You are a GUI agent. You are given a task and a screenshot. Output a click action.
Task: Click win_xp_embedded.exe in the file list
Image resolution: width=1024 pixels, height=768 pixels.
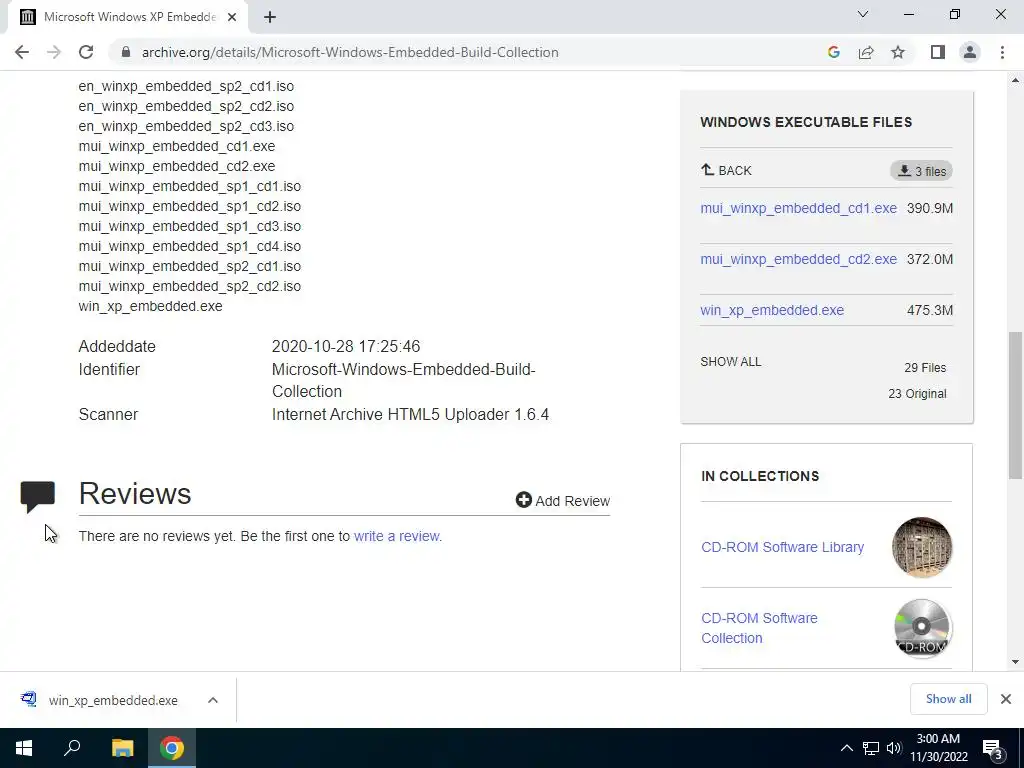[150, 306]
